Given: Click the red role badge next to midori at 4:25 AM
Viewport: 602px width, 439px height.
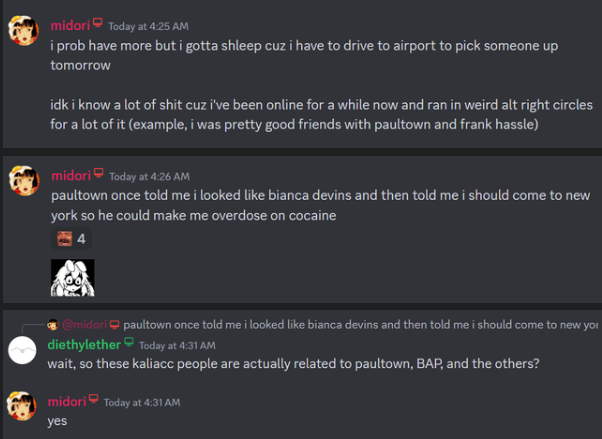Looking at the screenshot, I should click(x=98, y=23).
